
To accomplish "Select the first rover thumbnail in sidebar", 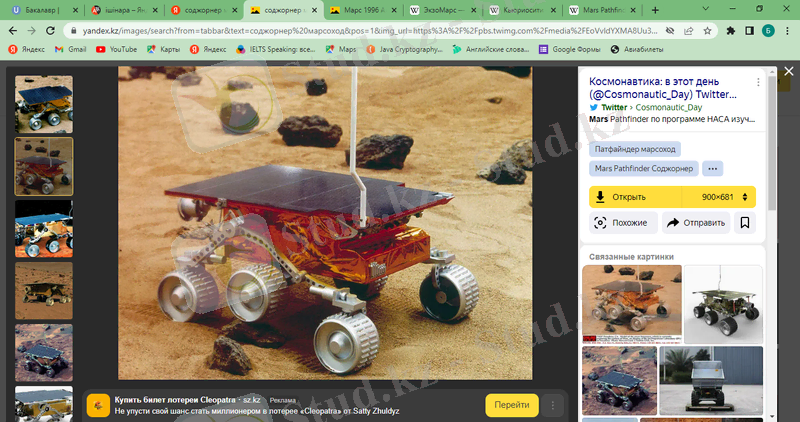I will pos(43,101).
